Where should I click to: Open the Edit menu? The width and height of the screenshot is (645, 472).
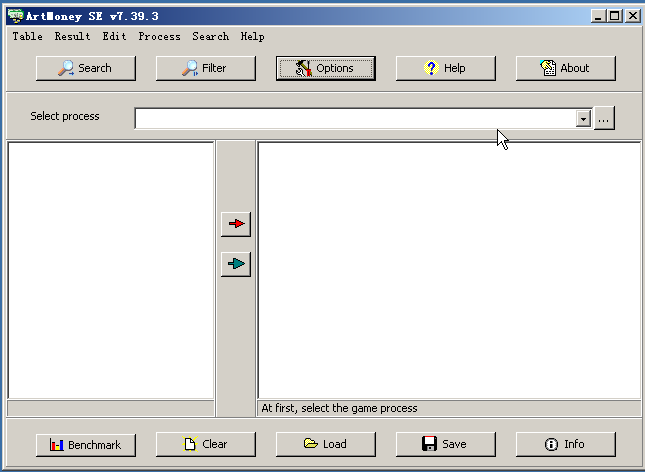click(x=114, y=36)
